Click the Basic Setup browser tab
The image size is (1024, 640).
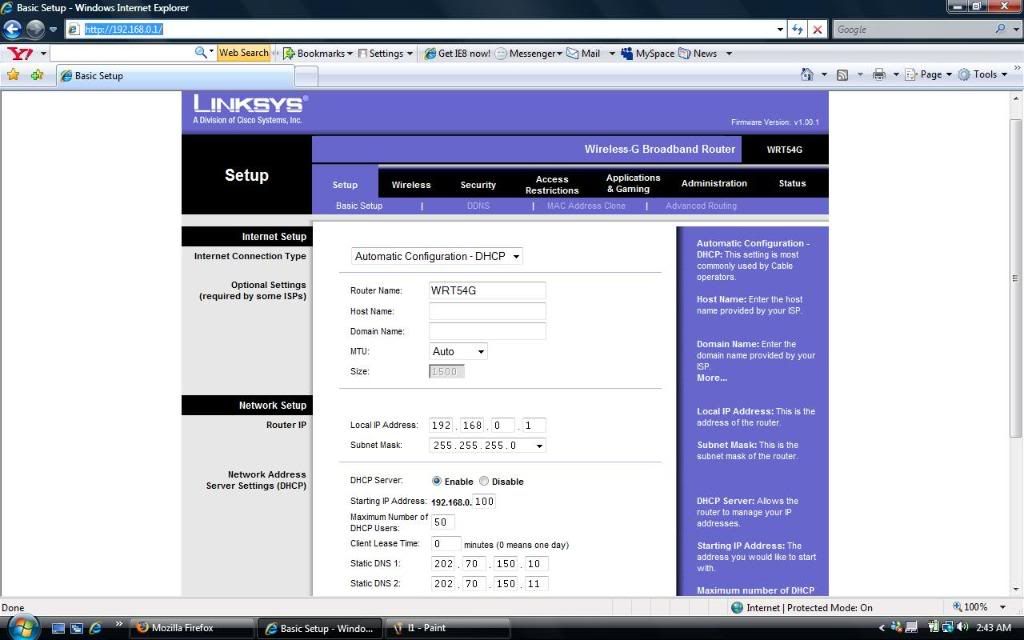pos(174,76)
